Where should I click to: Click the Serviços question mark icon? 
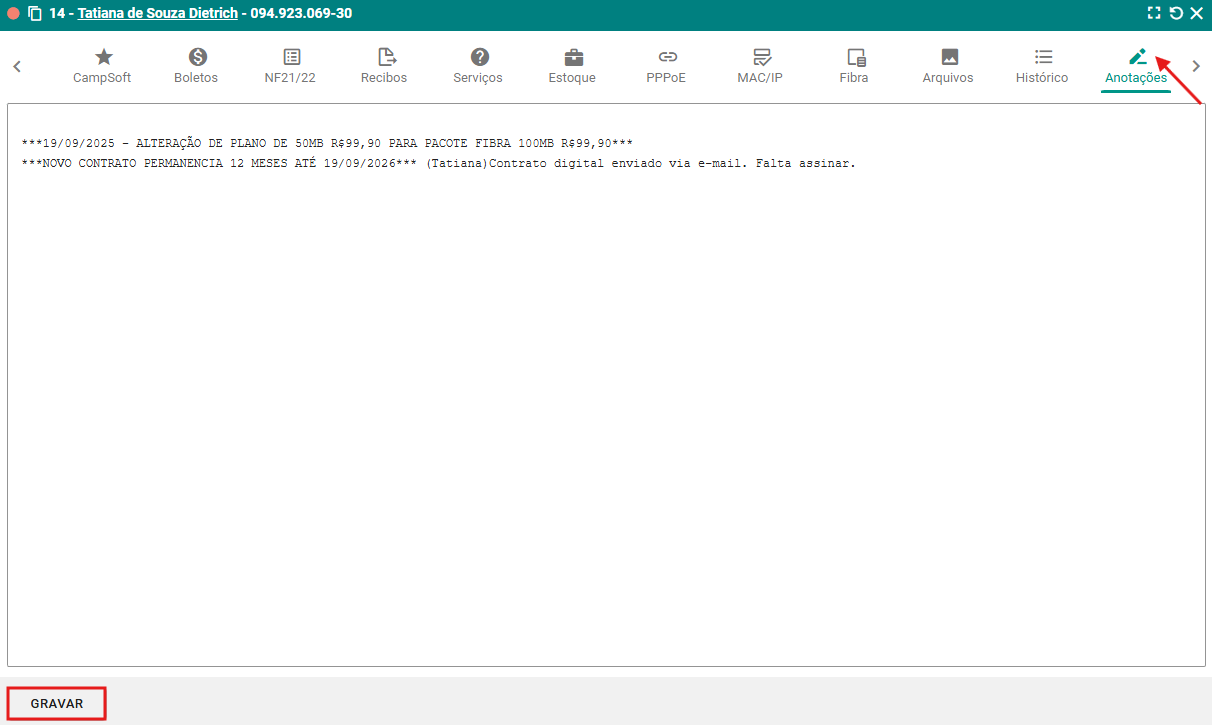click(479, 57)
